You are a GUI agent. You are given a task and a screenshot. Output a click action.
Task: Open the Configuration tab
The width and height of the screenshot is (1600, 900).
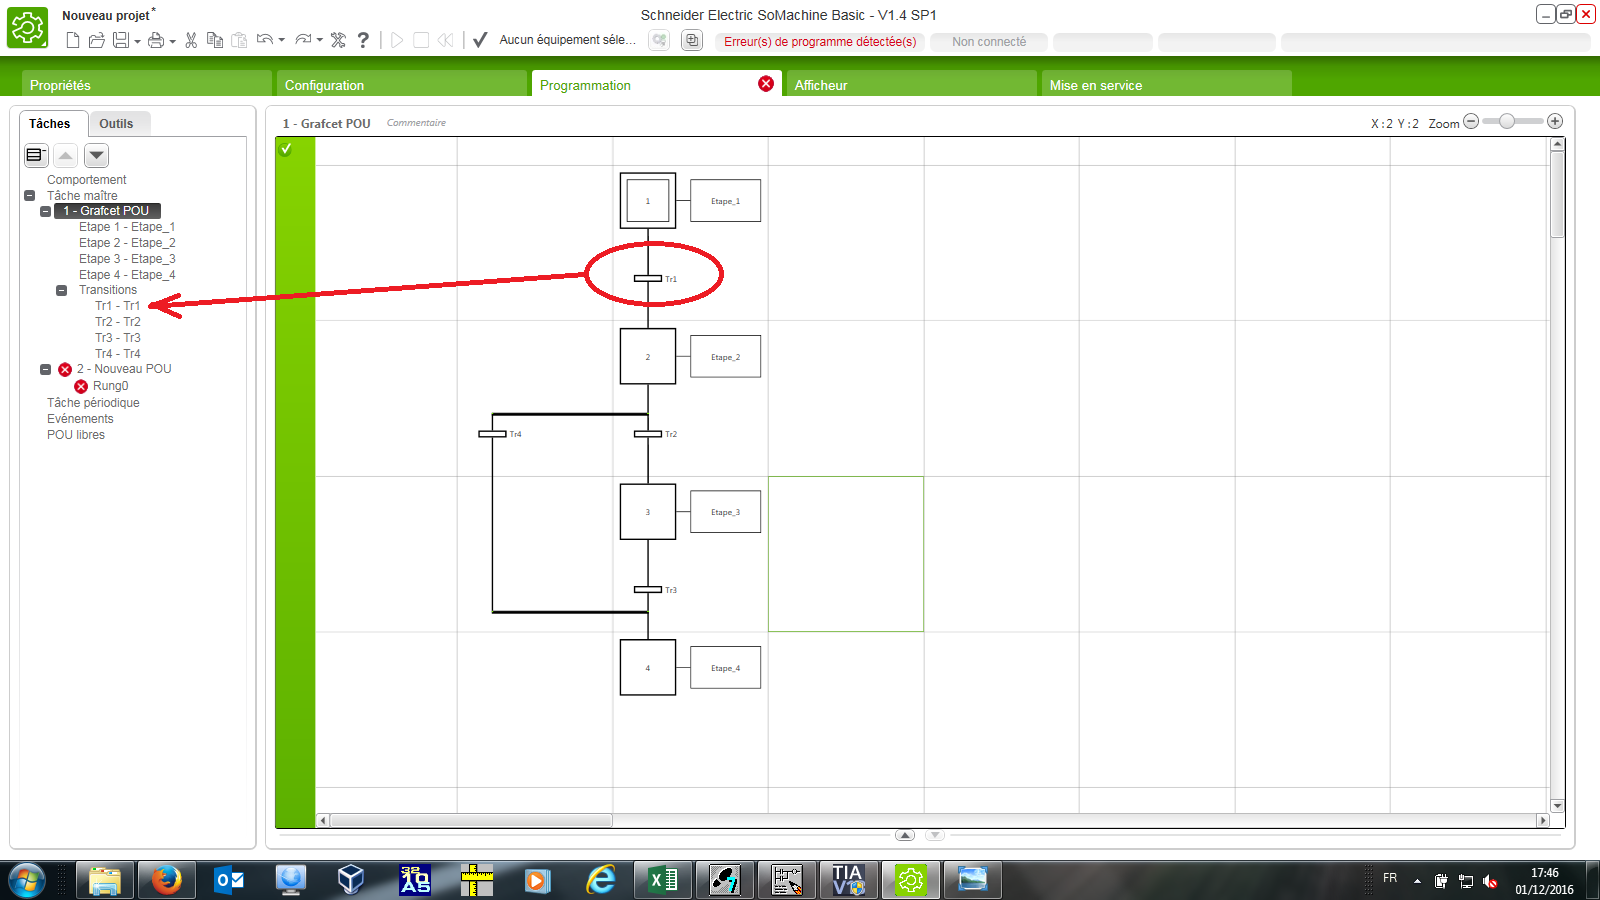click(x=324, y=85)
